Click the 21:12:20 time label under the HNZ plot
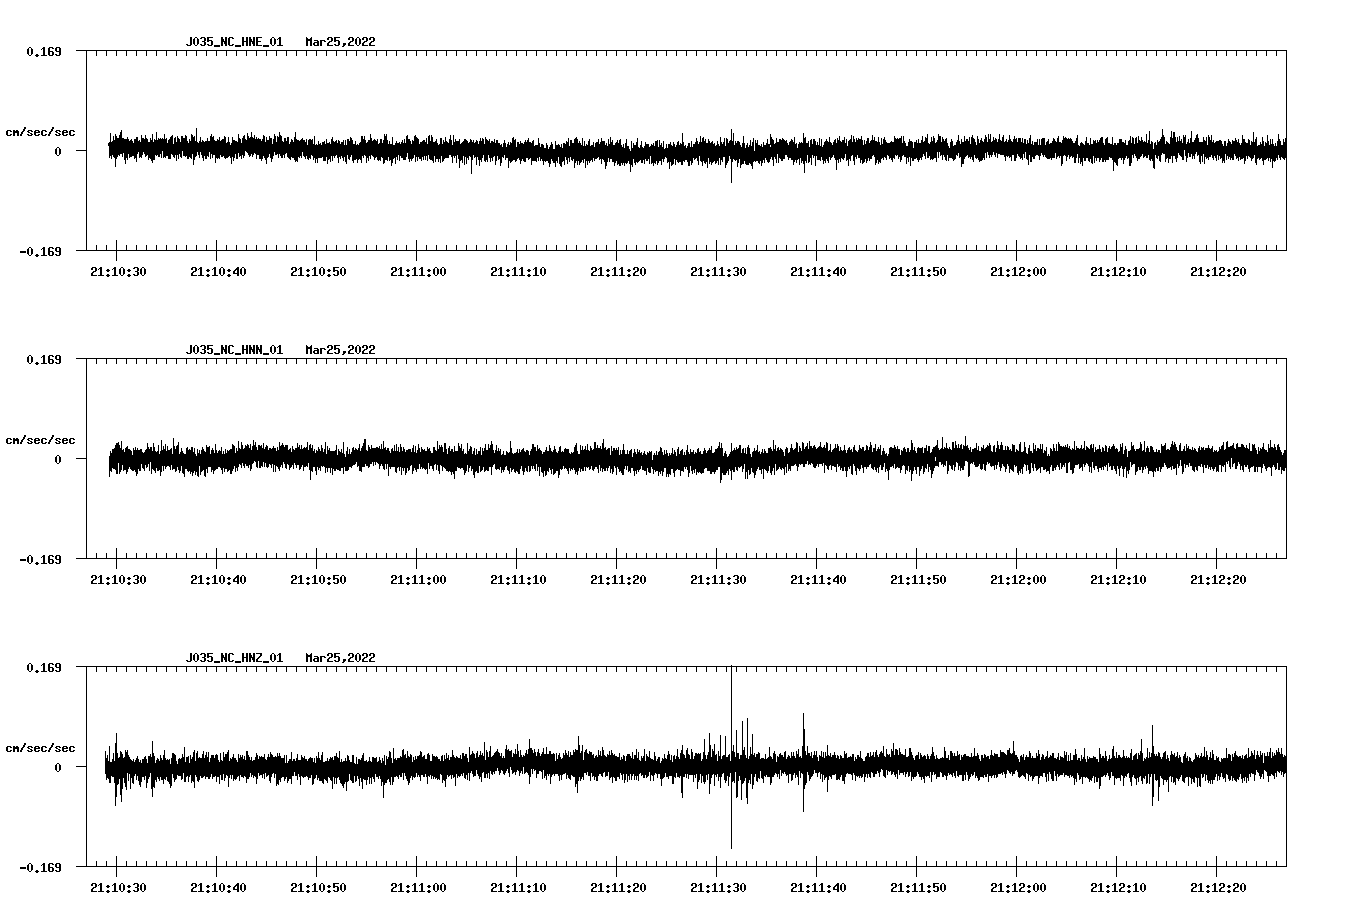 tap(1218, 888)
